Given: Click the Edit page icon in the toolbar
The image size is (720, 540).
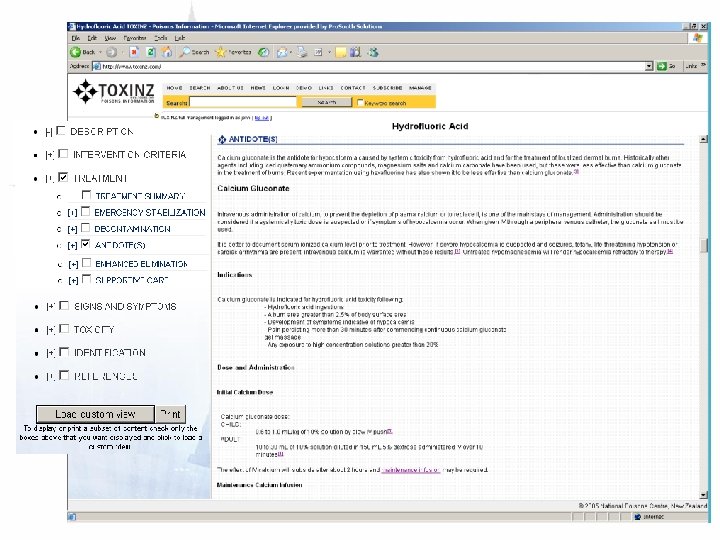Looking at the screenshot, I should point(318,52).
